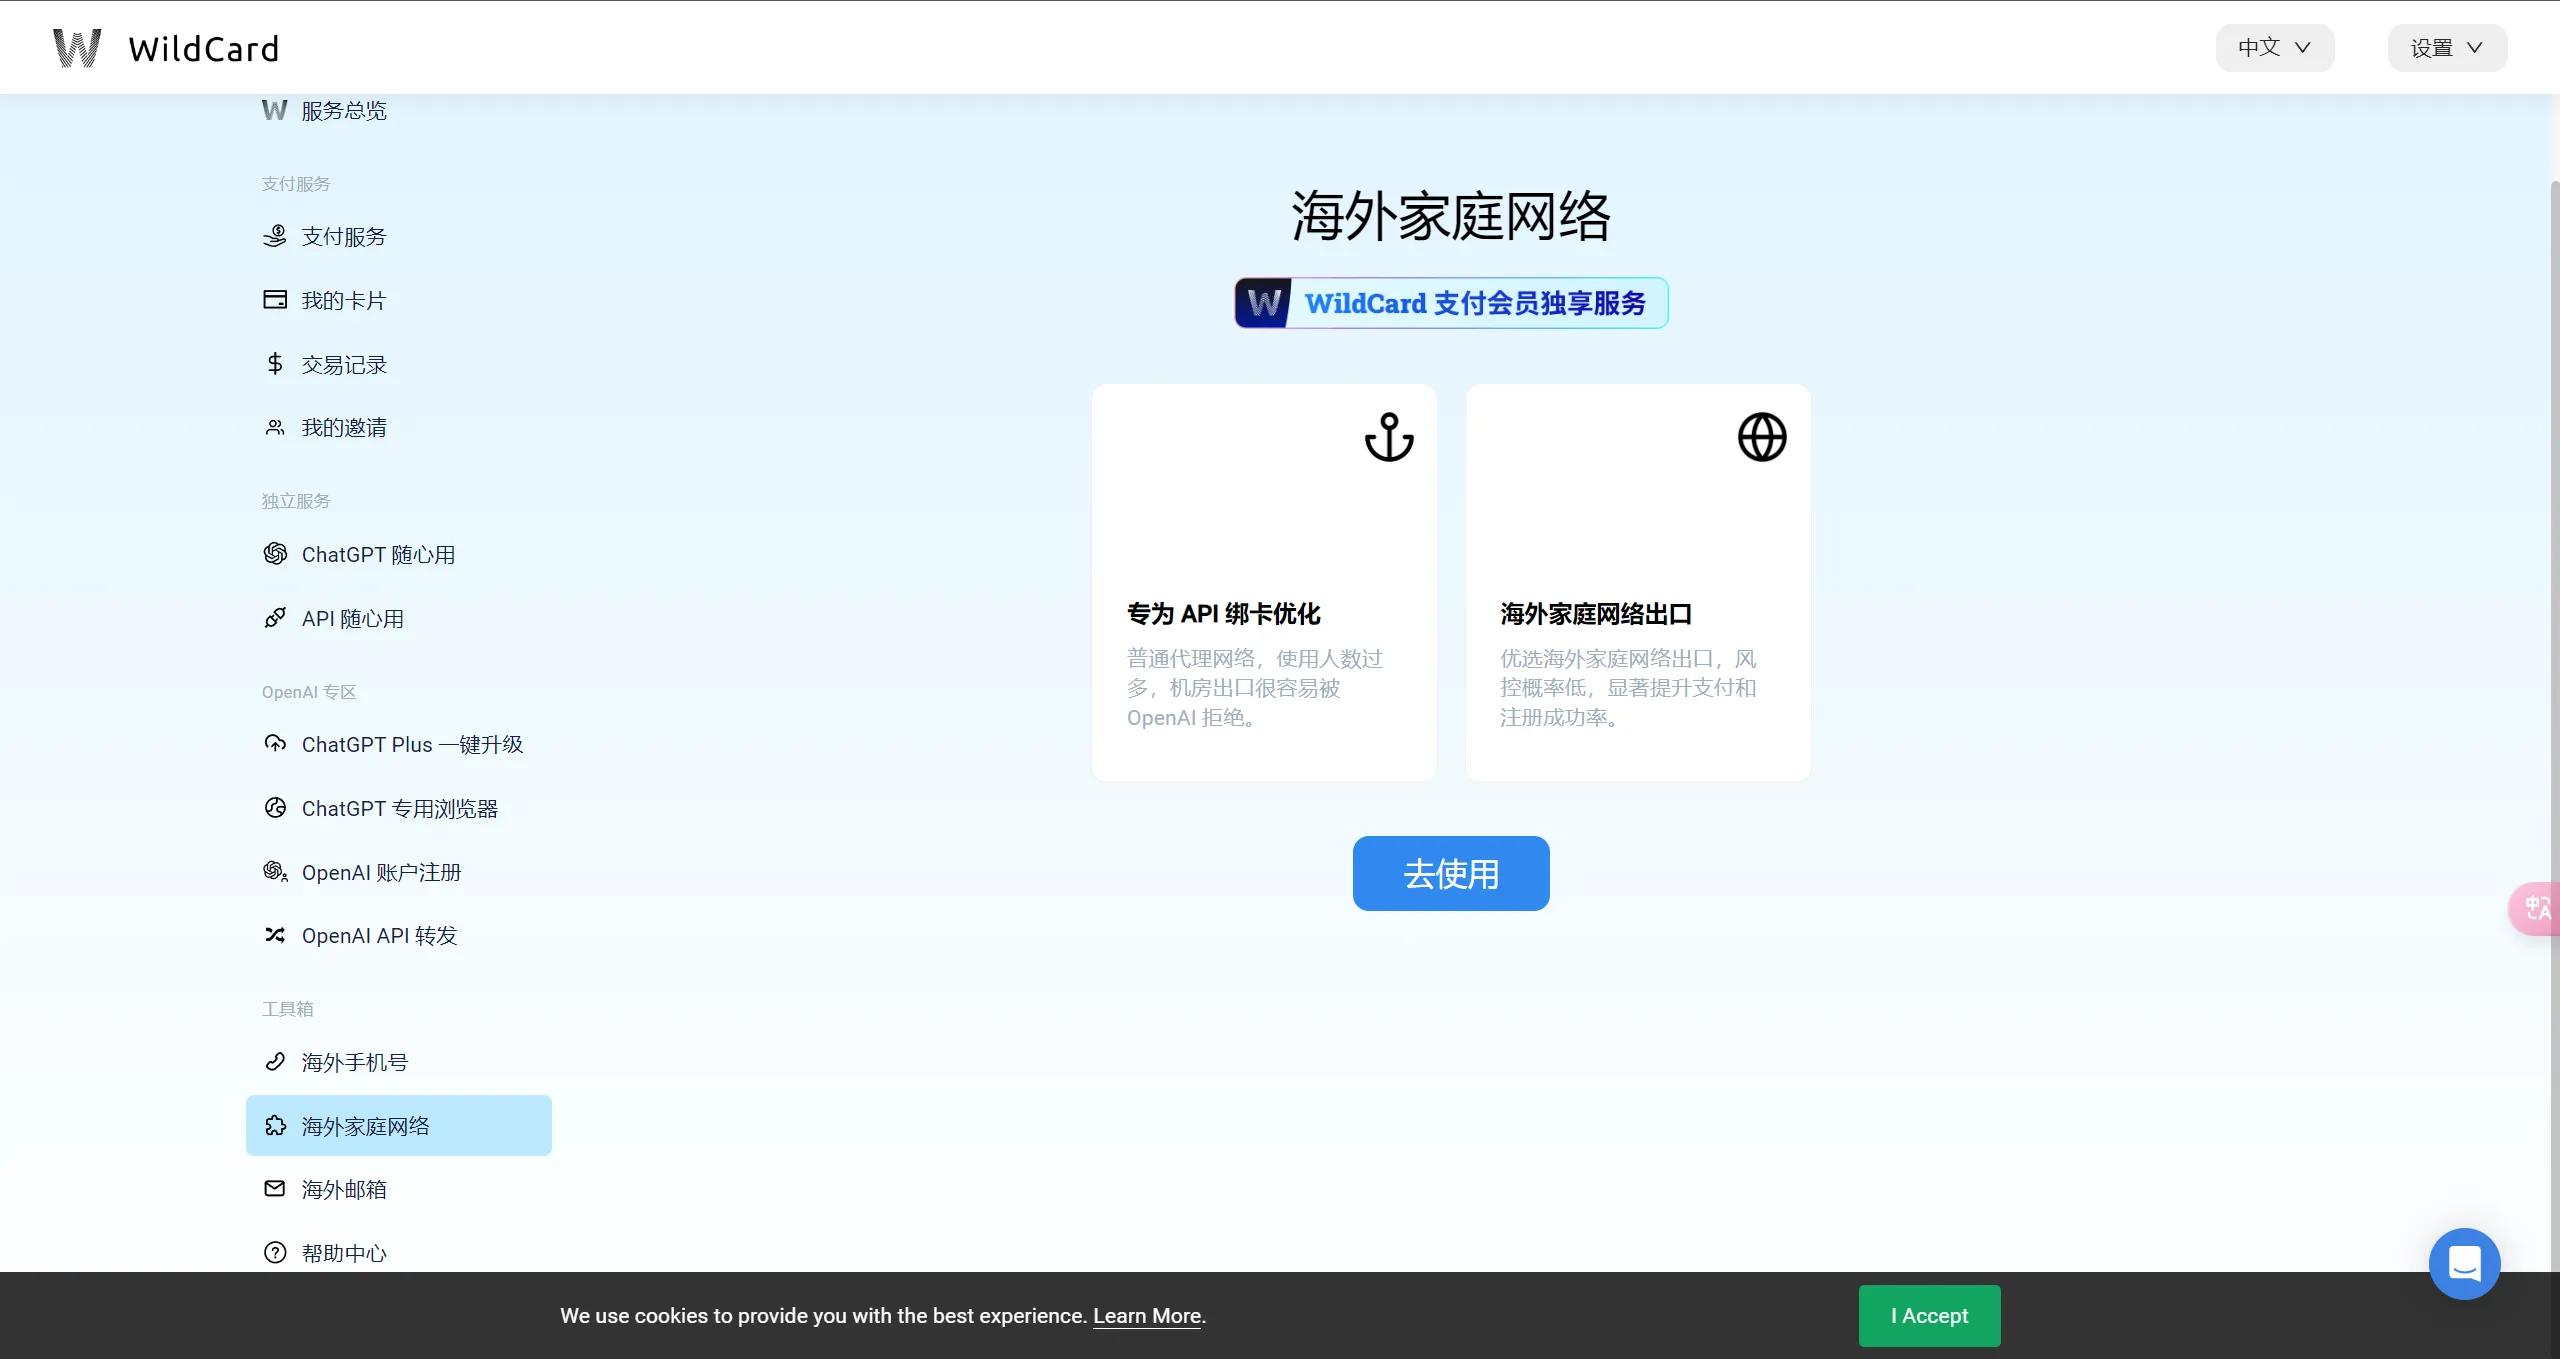This screenshot has width=2560, height=1359.
Task: Click the 海外家庭网络 page heading
Action: pyautogui.click(x=1451, y=216)
